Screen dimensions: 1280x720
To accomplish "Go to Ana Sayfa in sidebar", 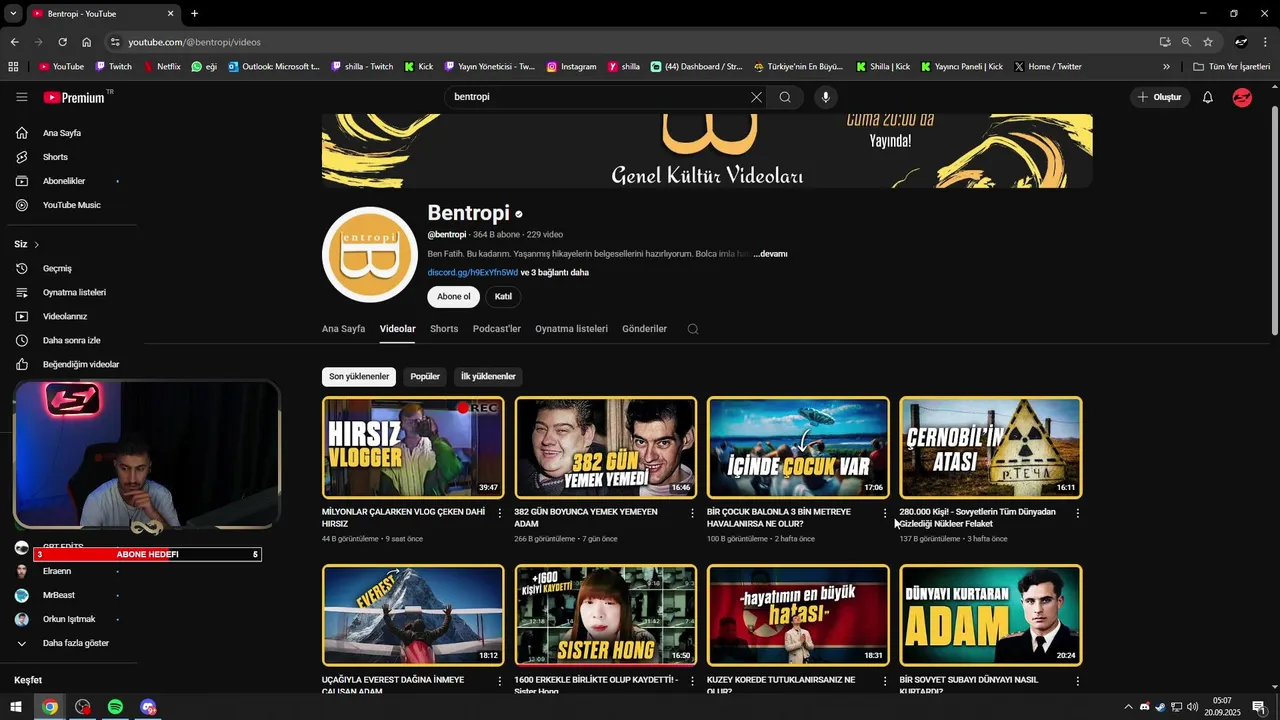I will click(x=62, y=133).
